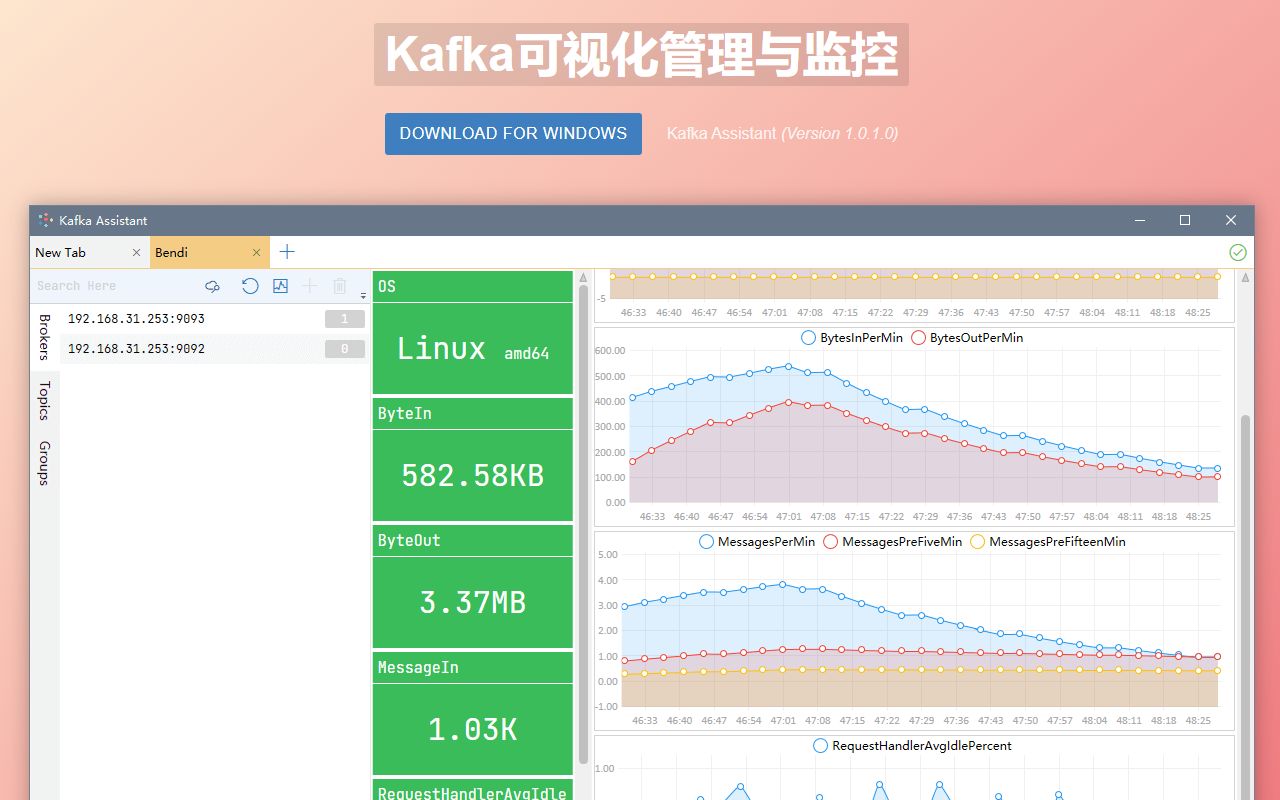Image resolution: width=1280 pixels, height=800 pixels.
Task: Toggle RequestHandlerAvgIdlePercent legend series
Action: pos(912,746)
